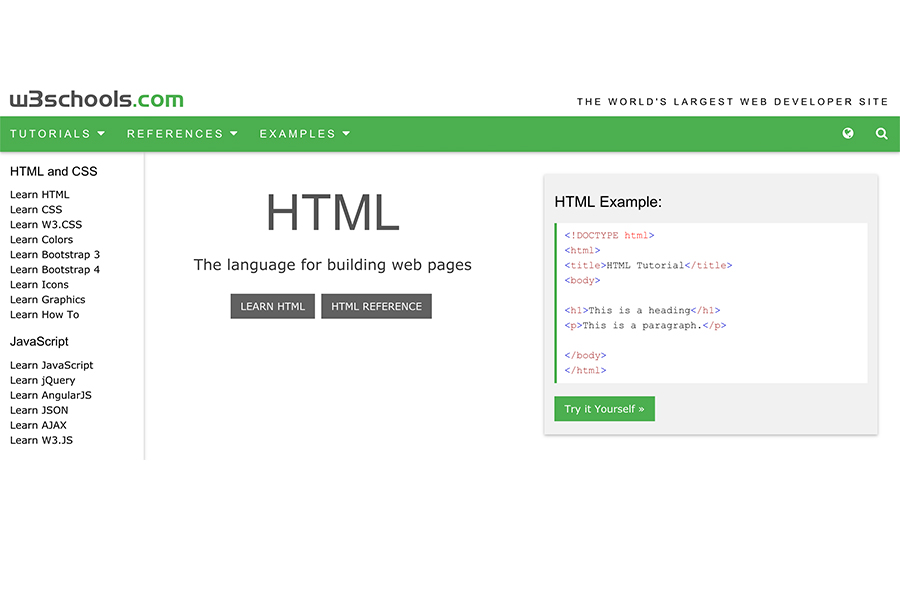This screenshot has height=600, width=900.
Task: Expand the Examples dropdown menu
Action: point(305,134)
